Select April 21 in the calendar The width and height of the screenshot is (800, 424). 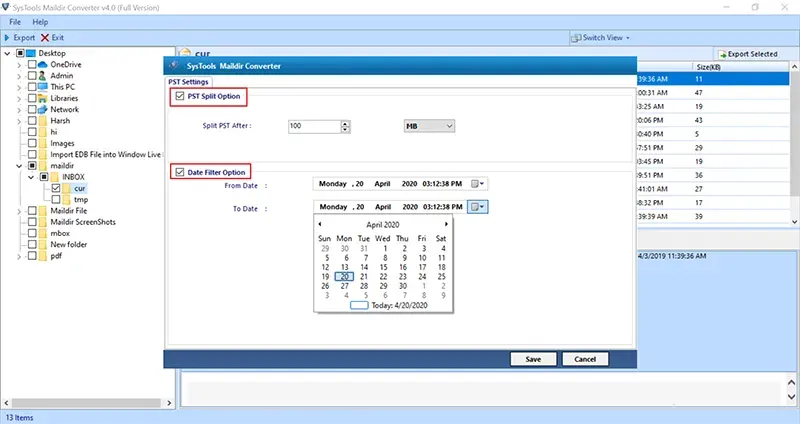click(x=364, y=277)
